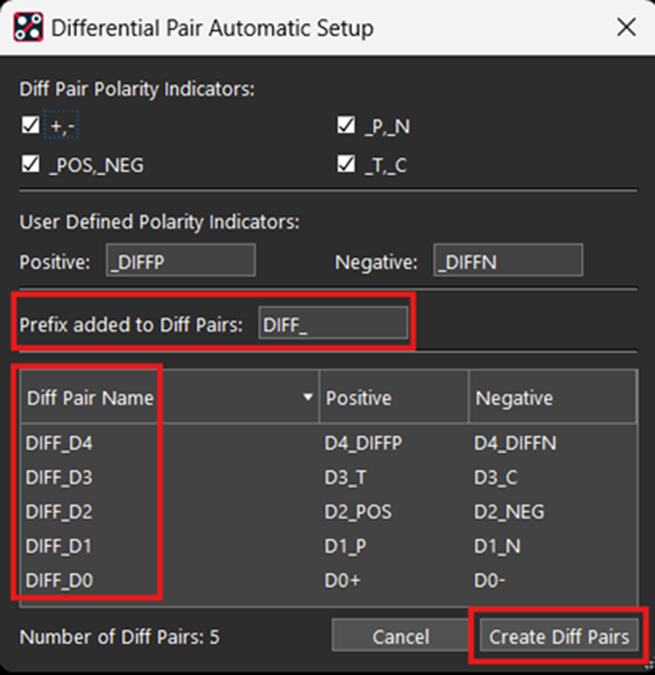Click the Create Diff Pairs button

(559, 637)
